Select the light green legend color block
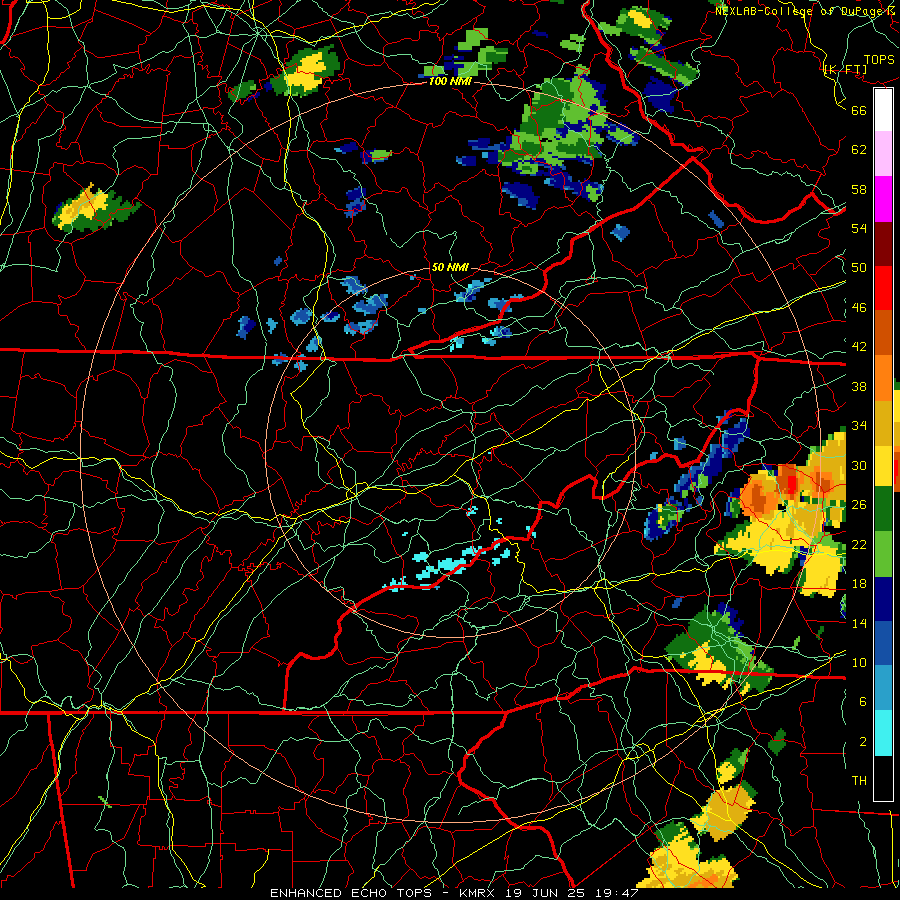Screen dimensions: 900x900 coord(883,554)
